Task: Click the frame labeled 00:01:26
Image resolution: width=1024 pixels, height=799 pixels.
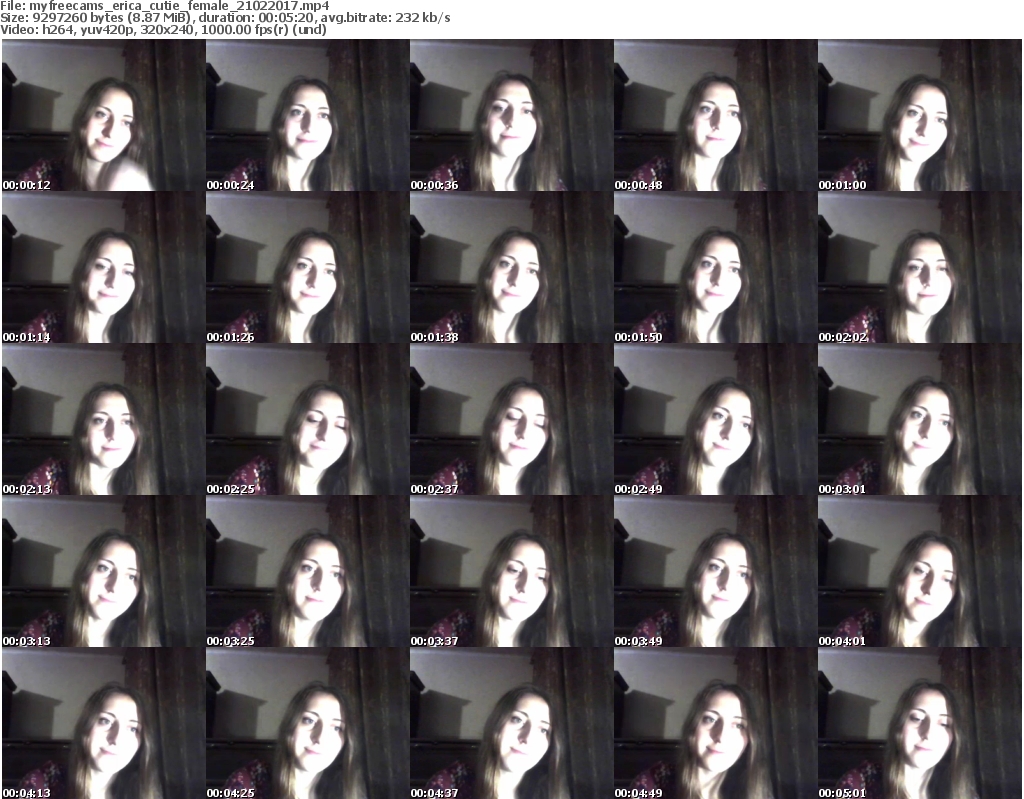Action: [308, 267]
